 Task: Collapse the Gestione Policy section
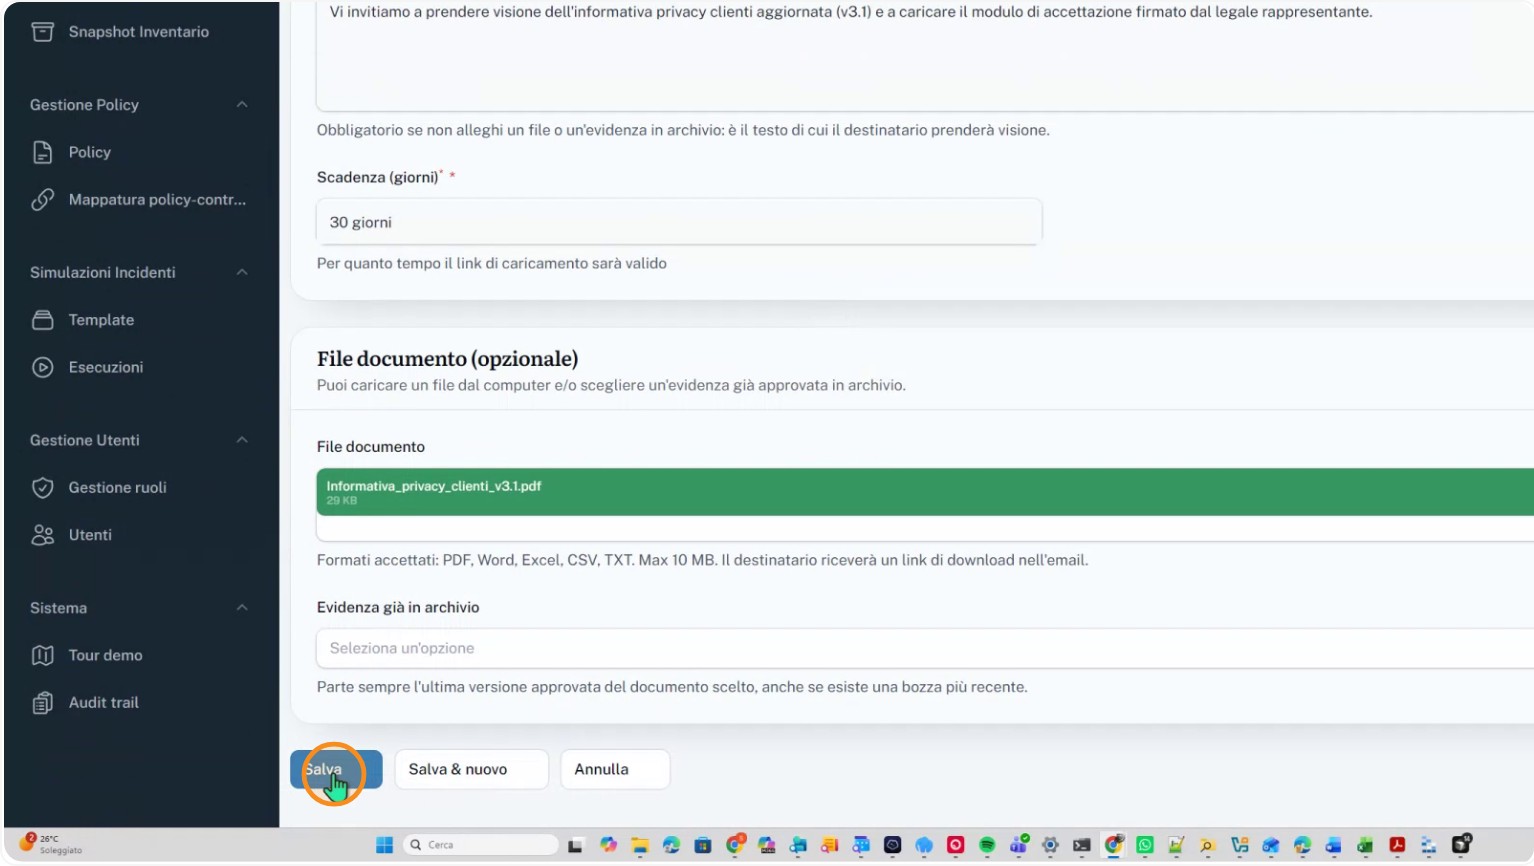(242, 105)
